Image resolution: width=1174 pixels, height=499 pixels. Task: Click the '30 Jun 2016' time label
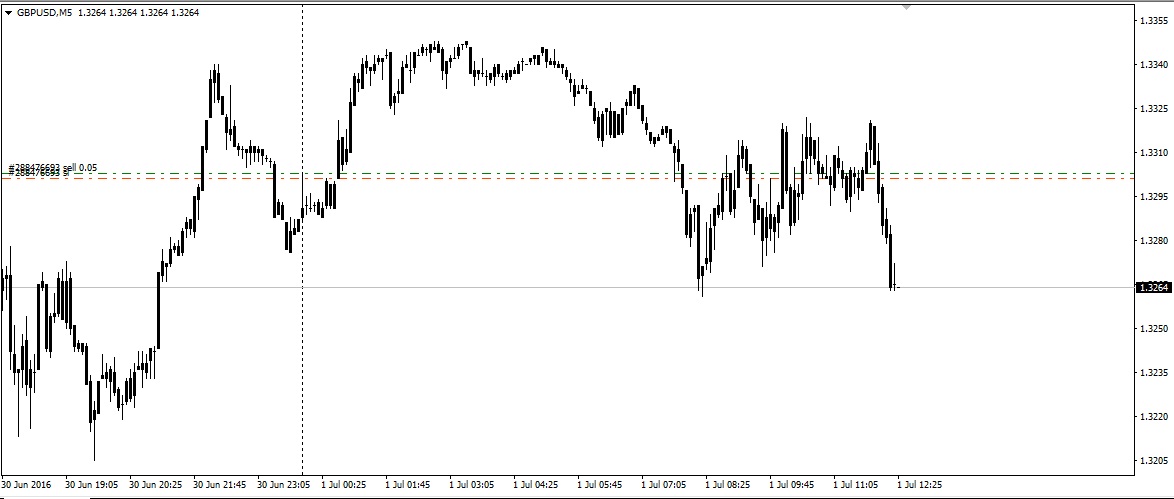25,485
